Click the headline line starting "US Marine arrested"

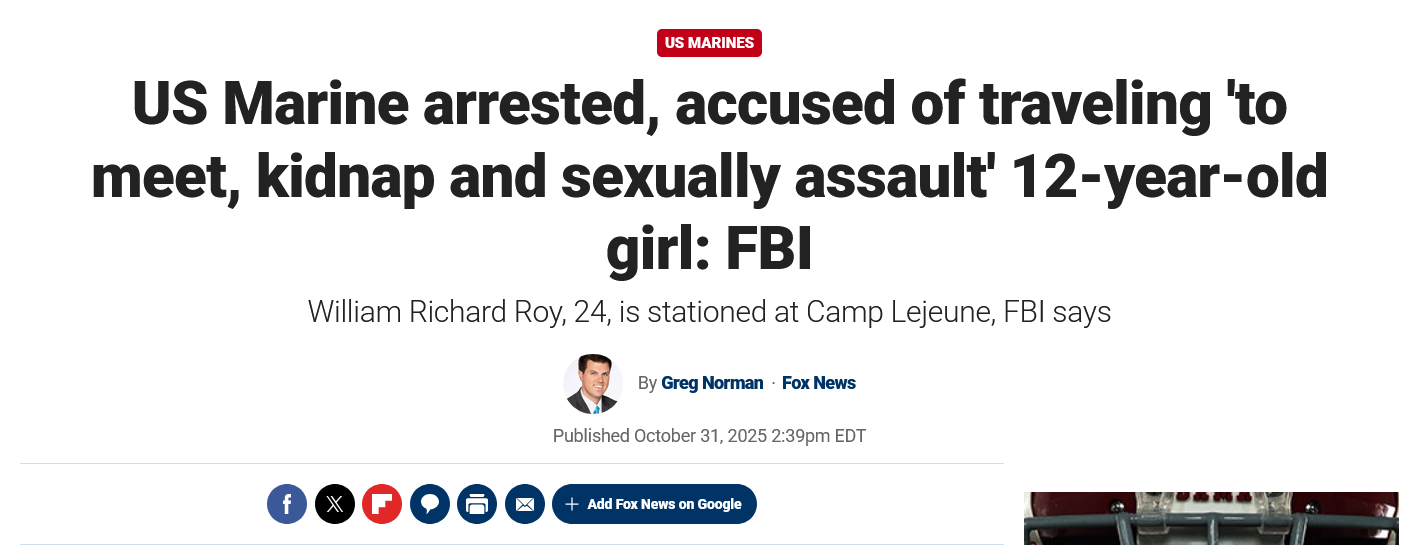point(709,104)
